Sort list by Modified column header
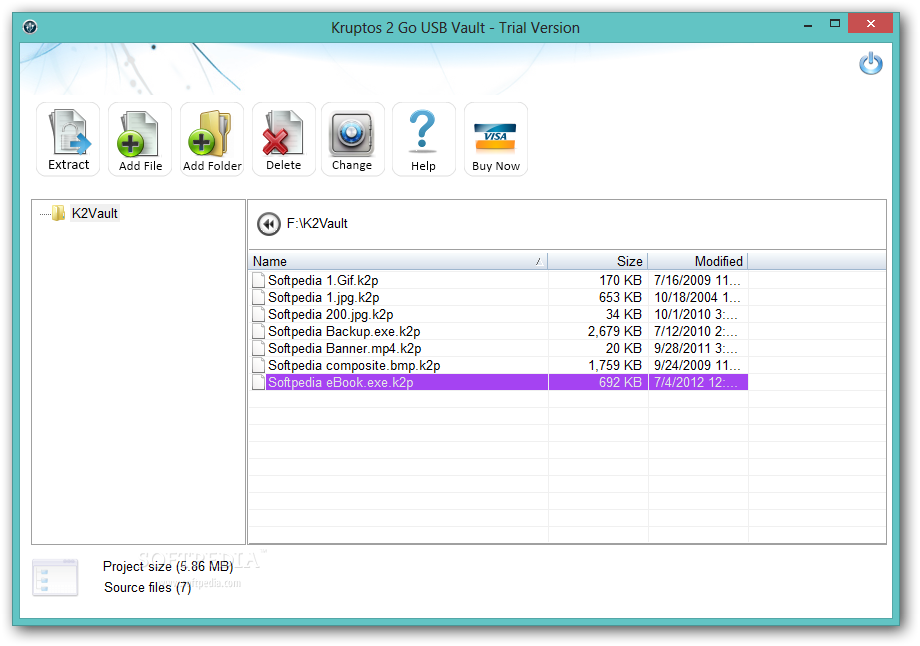This screenshot has width=920, height=646. pos(698,261)
